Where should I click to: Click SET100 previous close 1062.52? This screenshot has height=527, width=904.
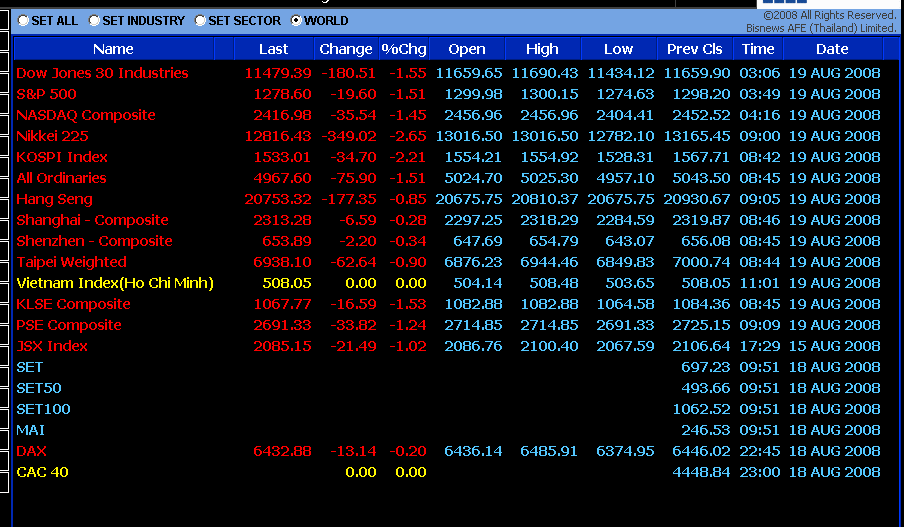(x=701, y=409)
